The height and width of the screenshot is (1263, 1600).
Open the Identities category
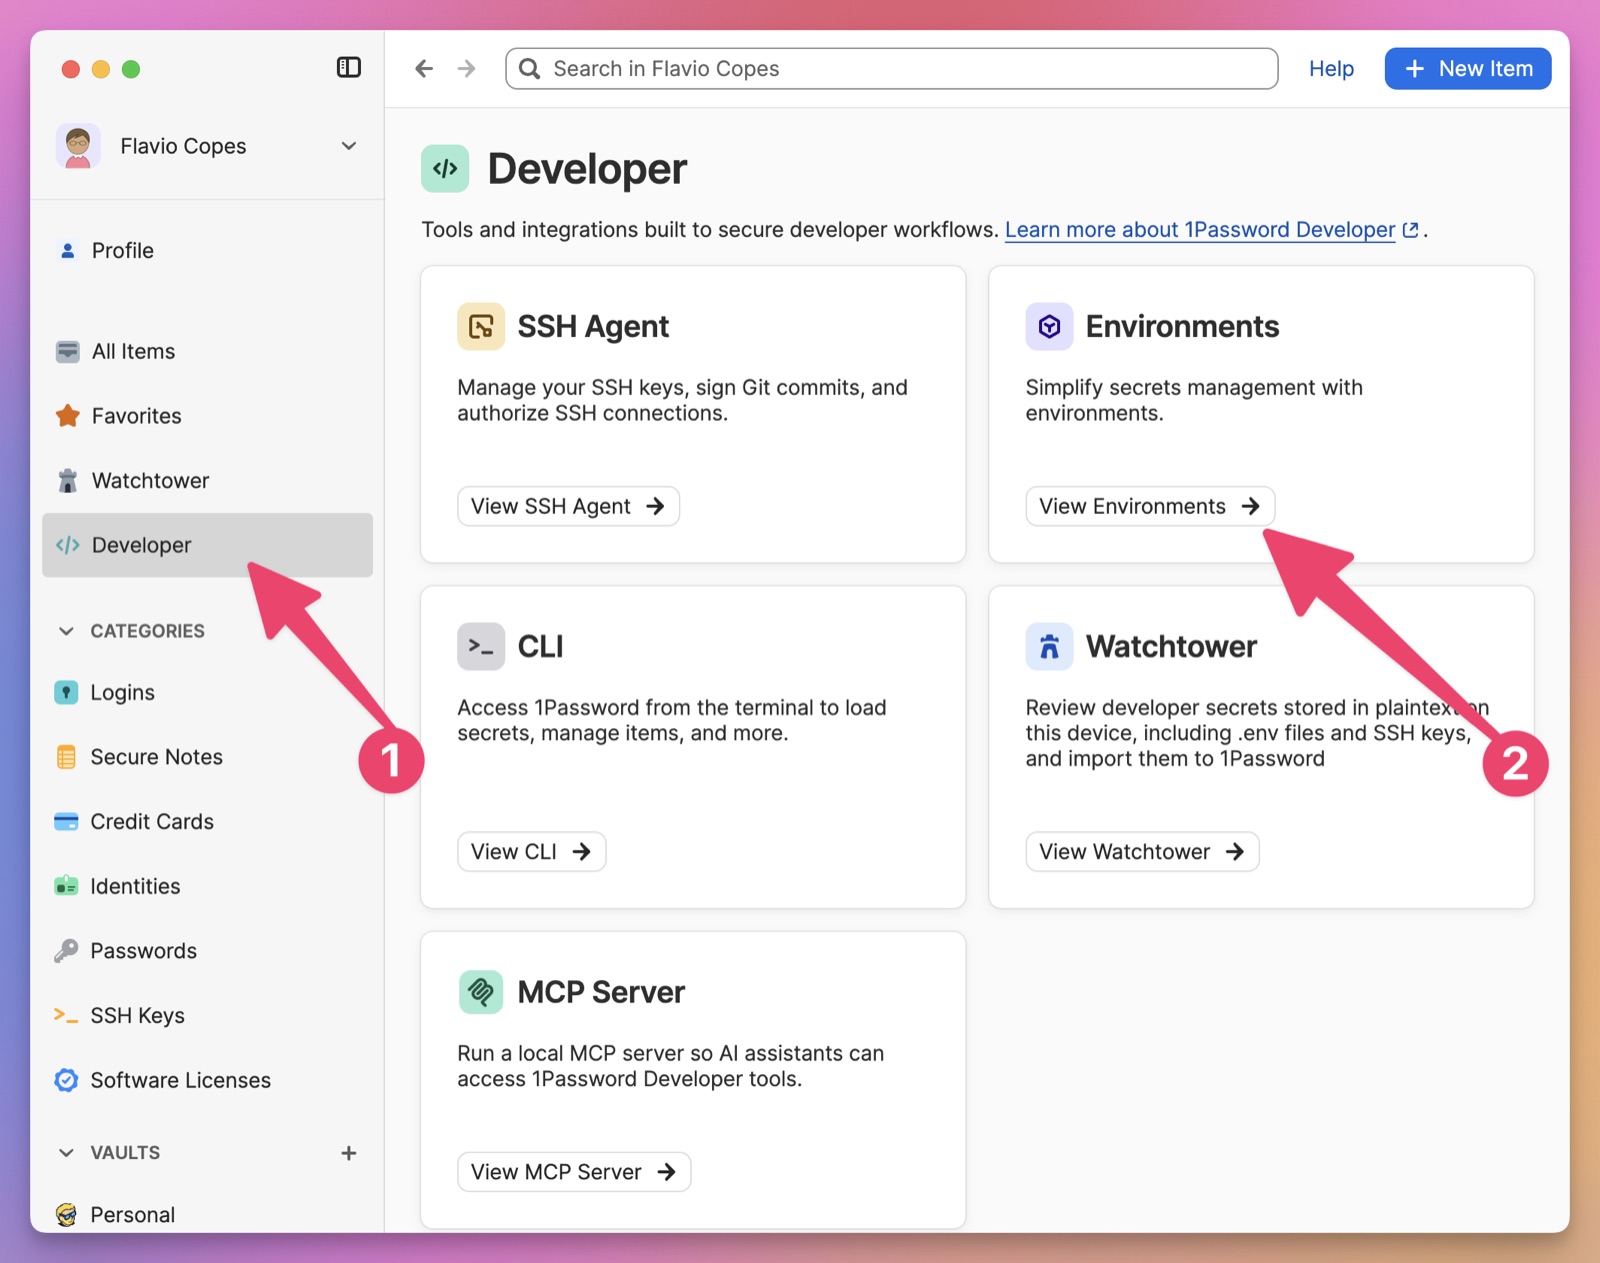207,886
